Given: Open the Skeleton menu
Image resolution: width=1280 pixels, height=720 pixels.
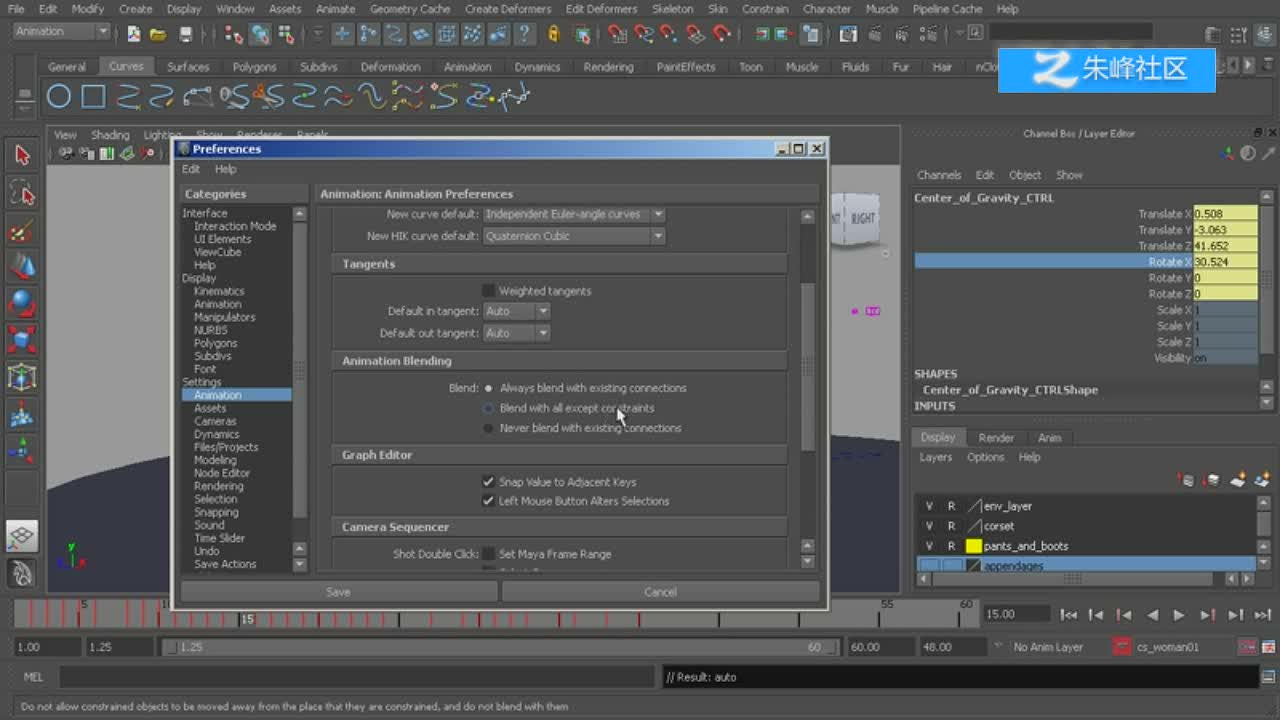Looking at the screenshot, I should click(x=672, y=9).
